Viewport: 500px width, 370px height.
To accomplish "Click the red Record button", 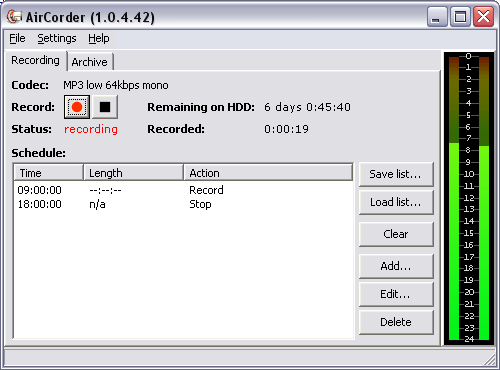I will click(x=77, y=107).
